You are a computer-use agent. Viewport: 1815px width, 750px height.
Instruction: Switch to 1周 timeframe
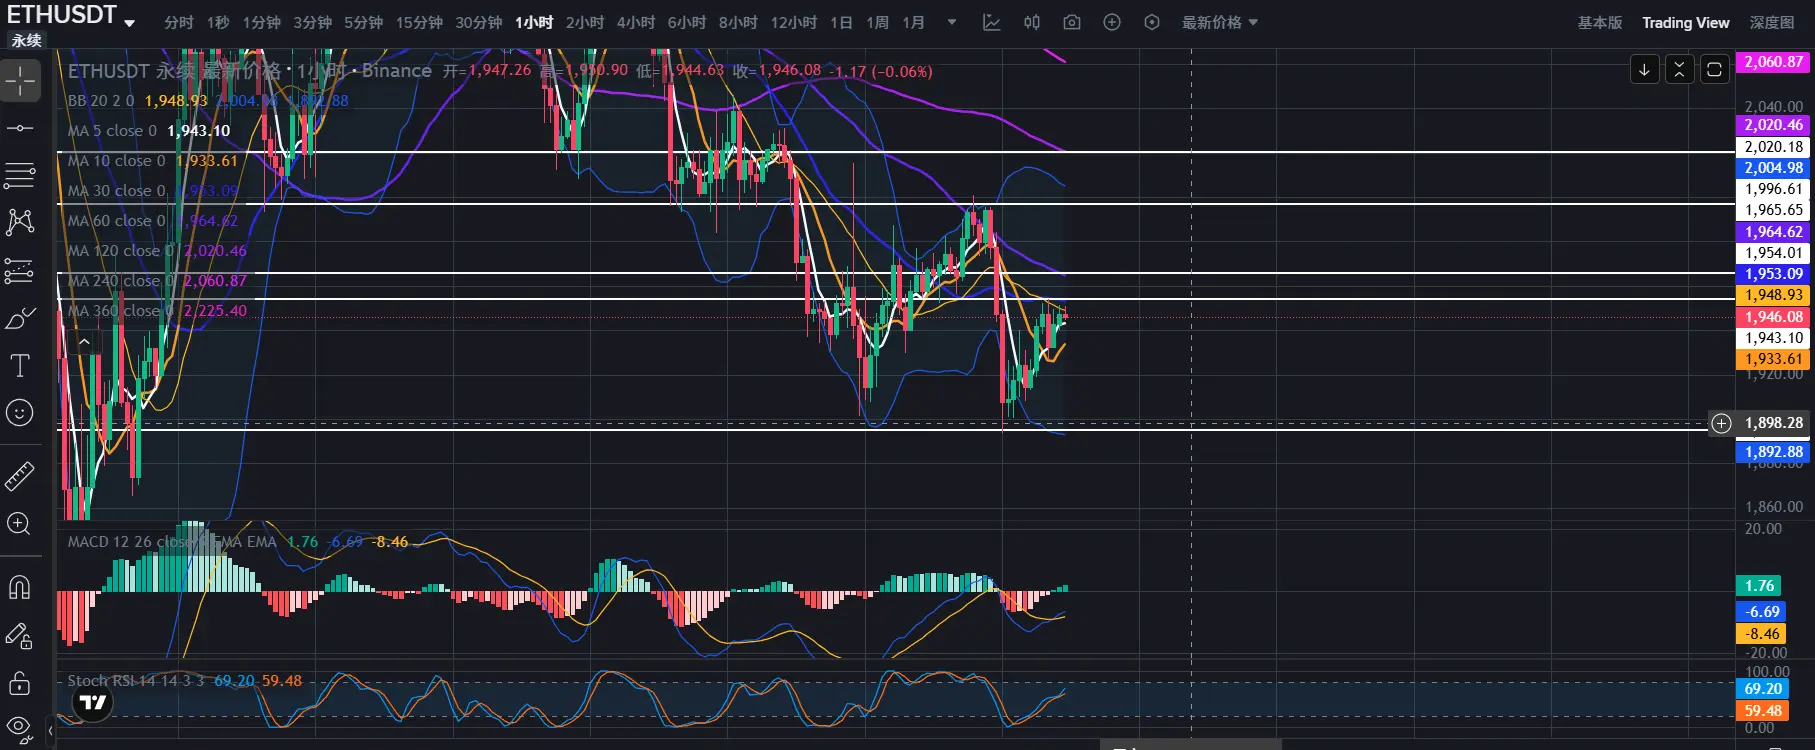[x=877, y=22]
